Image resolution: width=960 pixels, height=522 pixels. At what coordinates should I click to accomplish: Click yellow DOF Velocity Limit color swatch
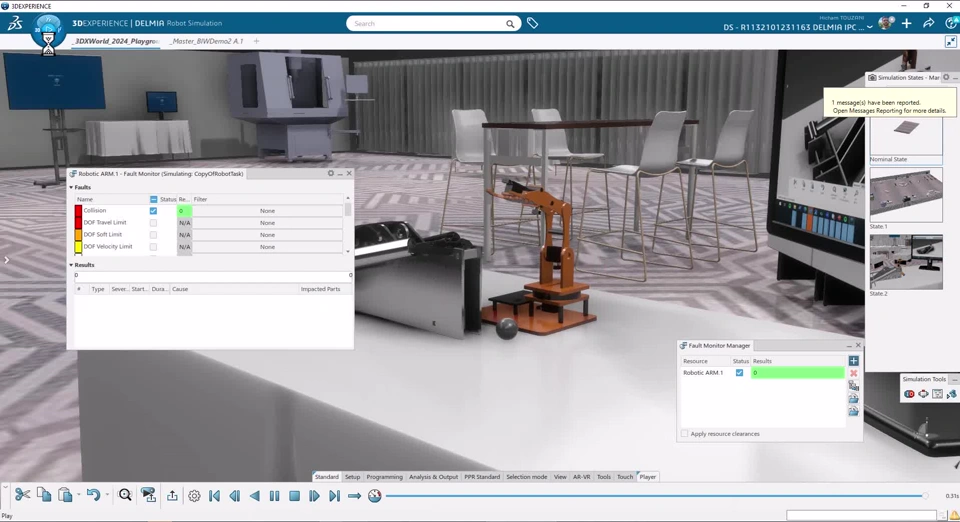coord(78,247)
